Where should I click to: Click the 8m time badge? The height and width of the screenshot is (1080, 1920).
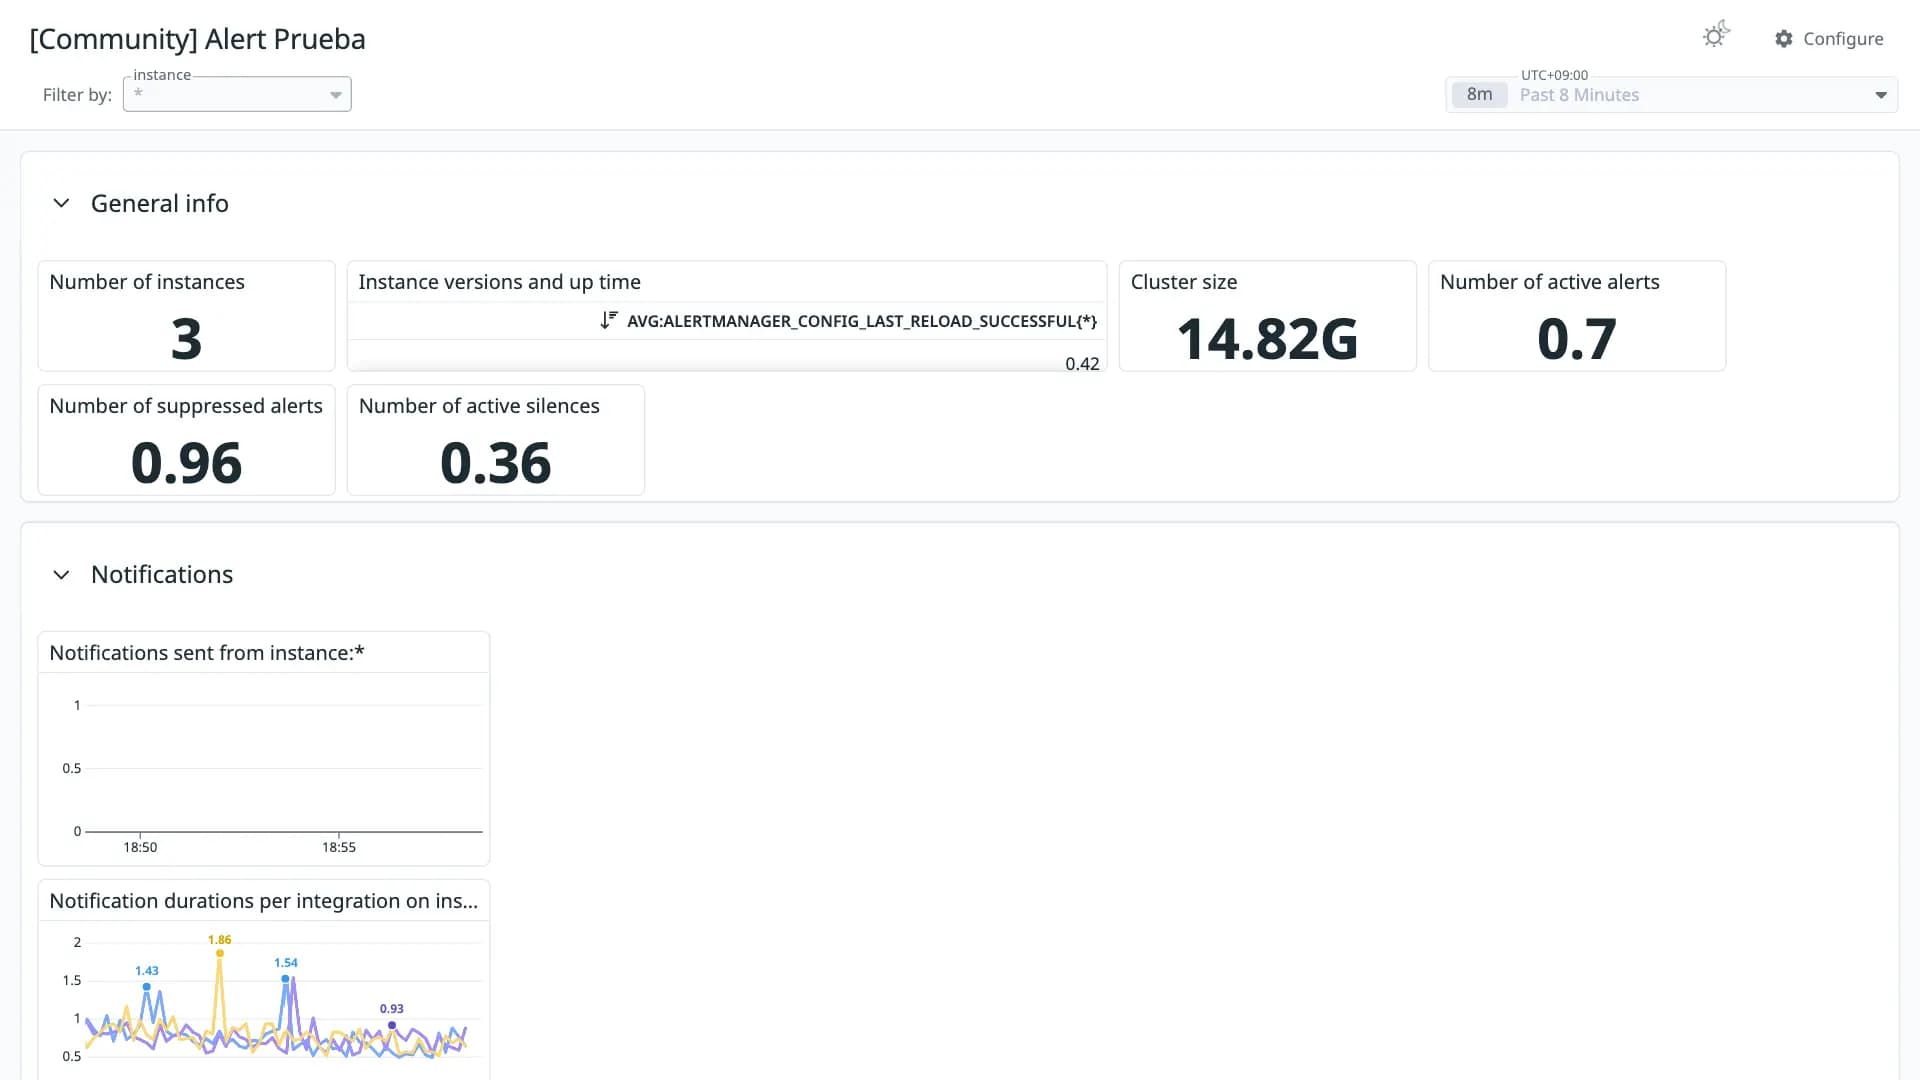1479,95
